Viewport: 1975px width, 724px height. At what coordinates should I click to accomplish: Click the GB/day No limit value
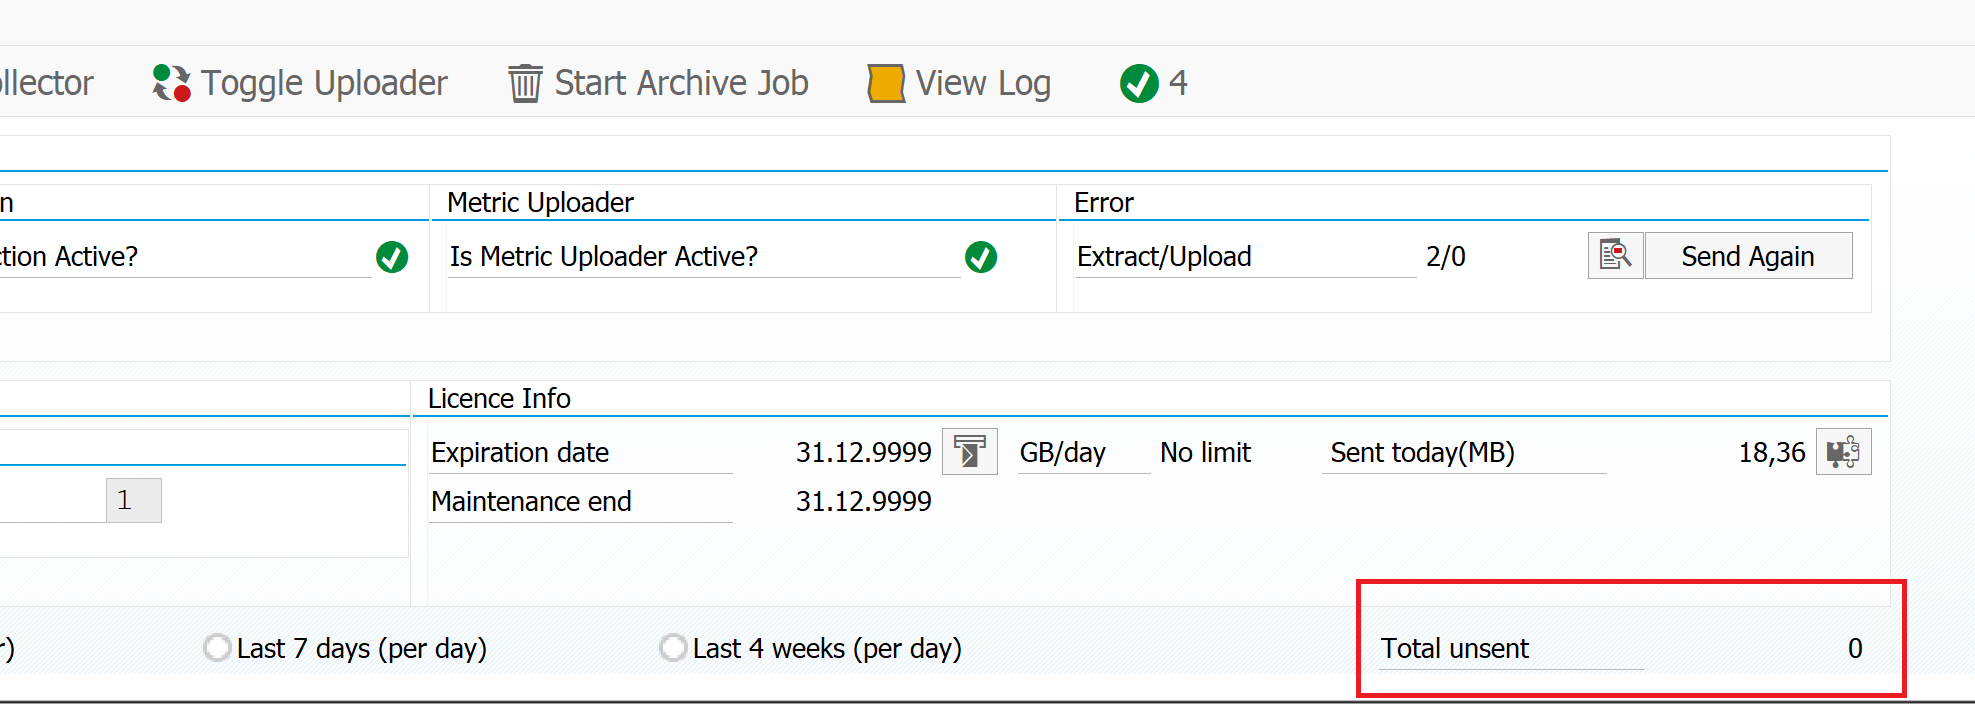click(1205, 453)
